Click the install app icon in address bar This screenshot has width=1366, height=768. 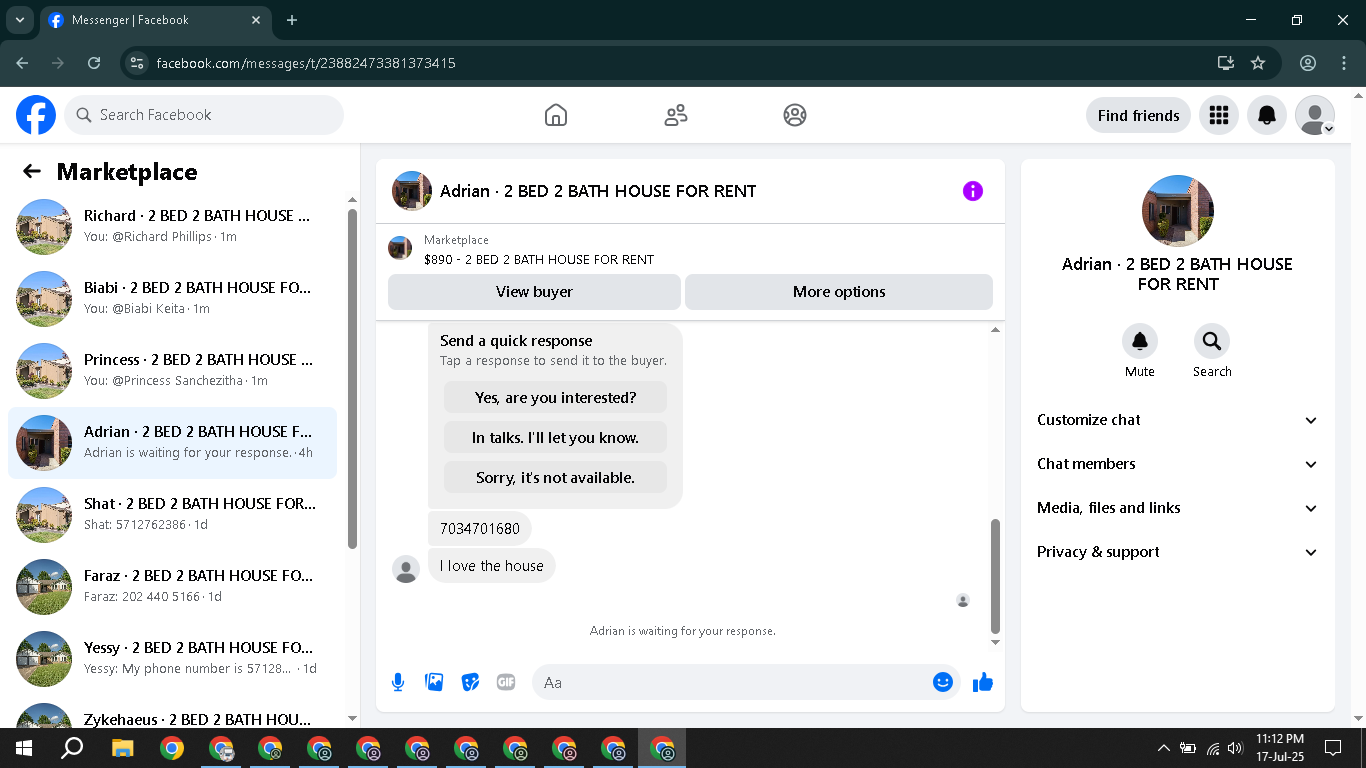tap(1226, 63)
